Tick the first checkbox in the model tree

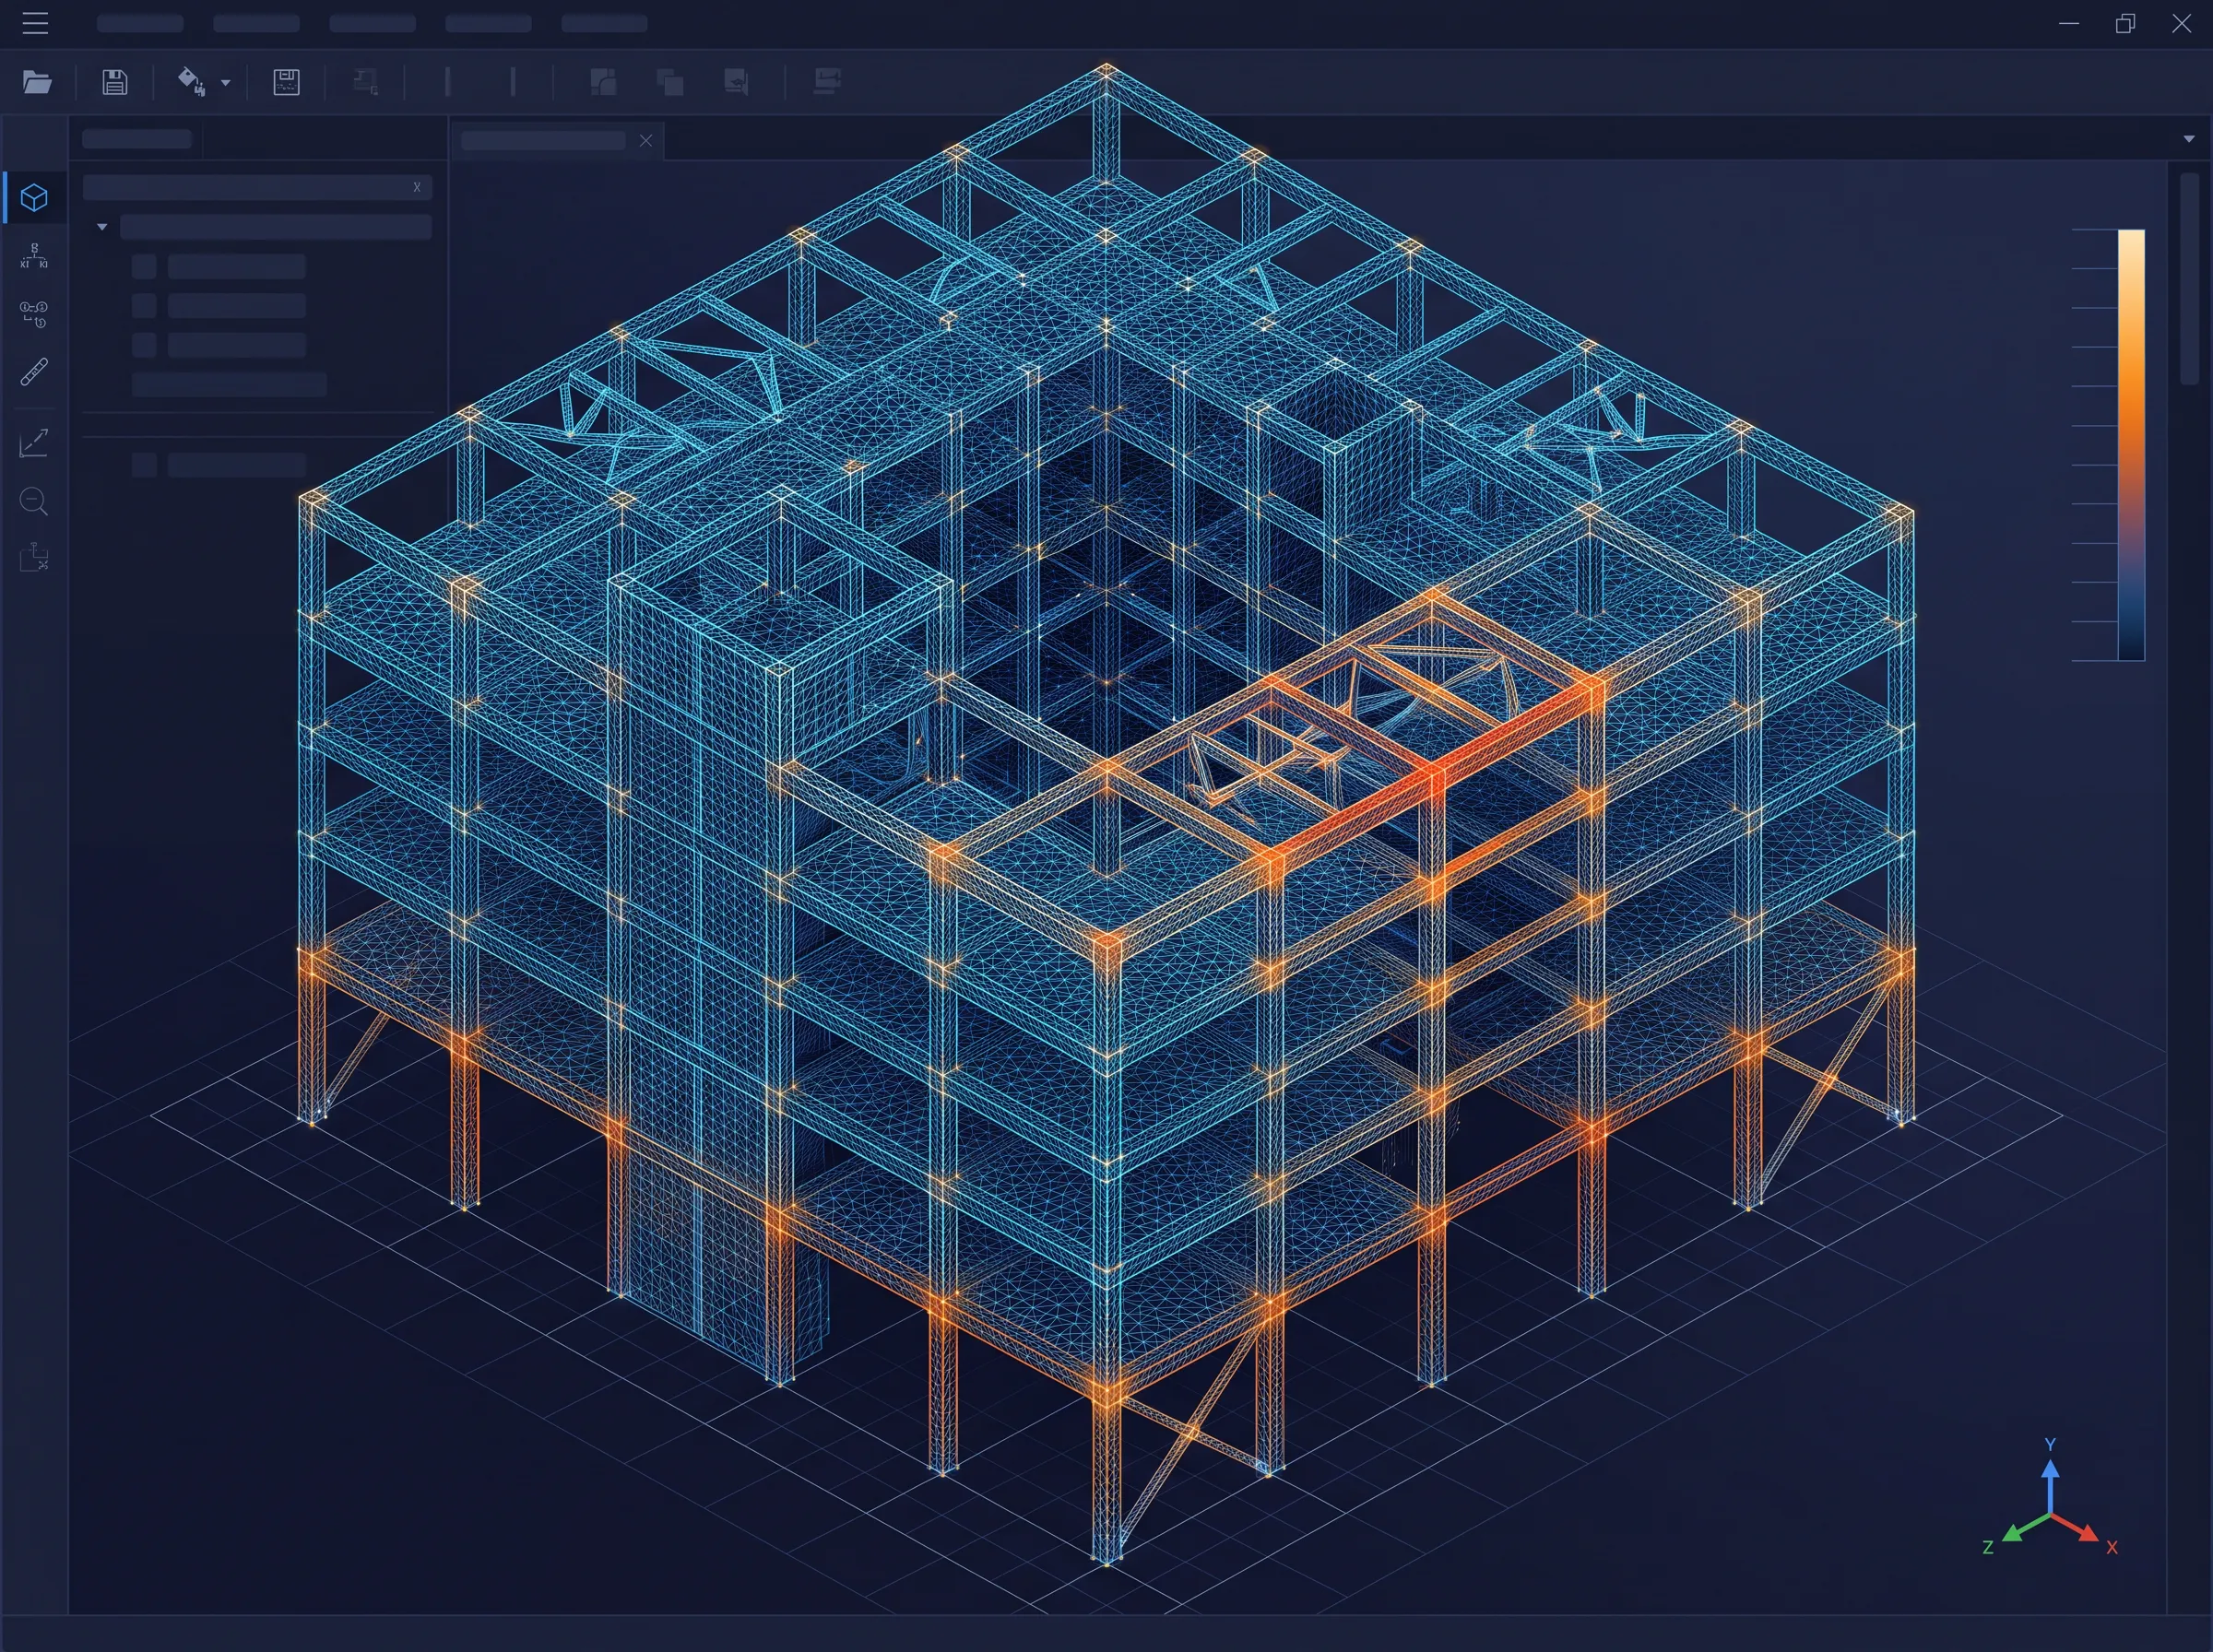coord(144,266)
